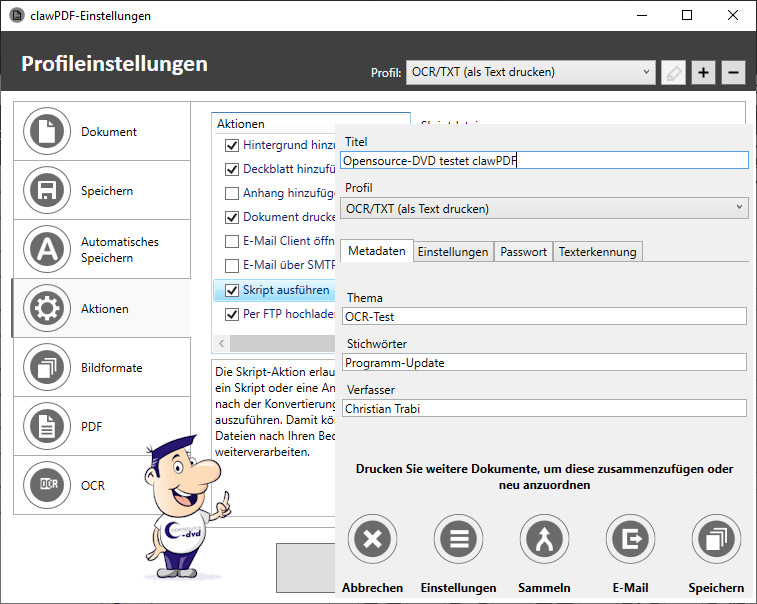Click the Sammeln merge icon

pyautogui.click(x=544, y=540)
